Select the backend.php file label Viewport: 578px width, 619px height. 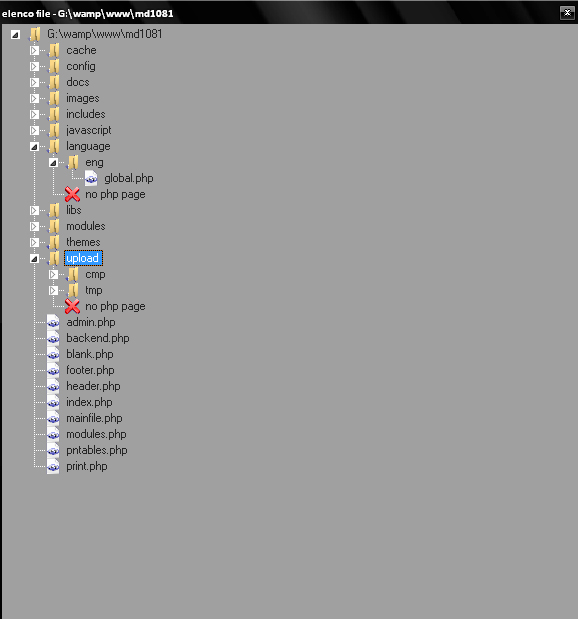(98, 338)
